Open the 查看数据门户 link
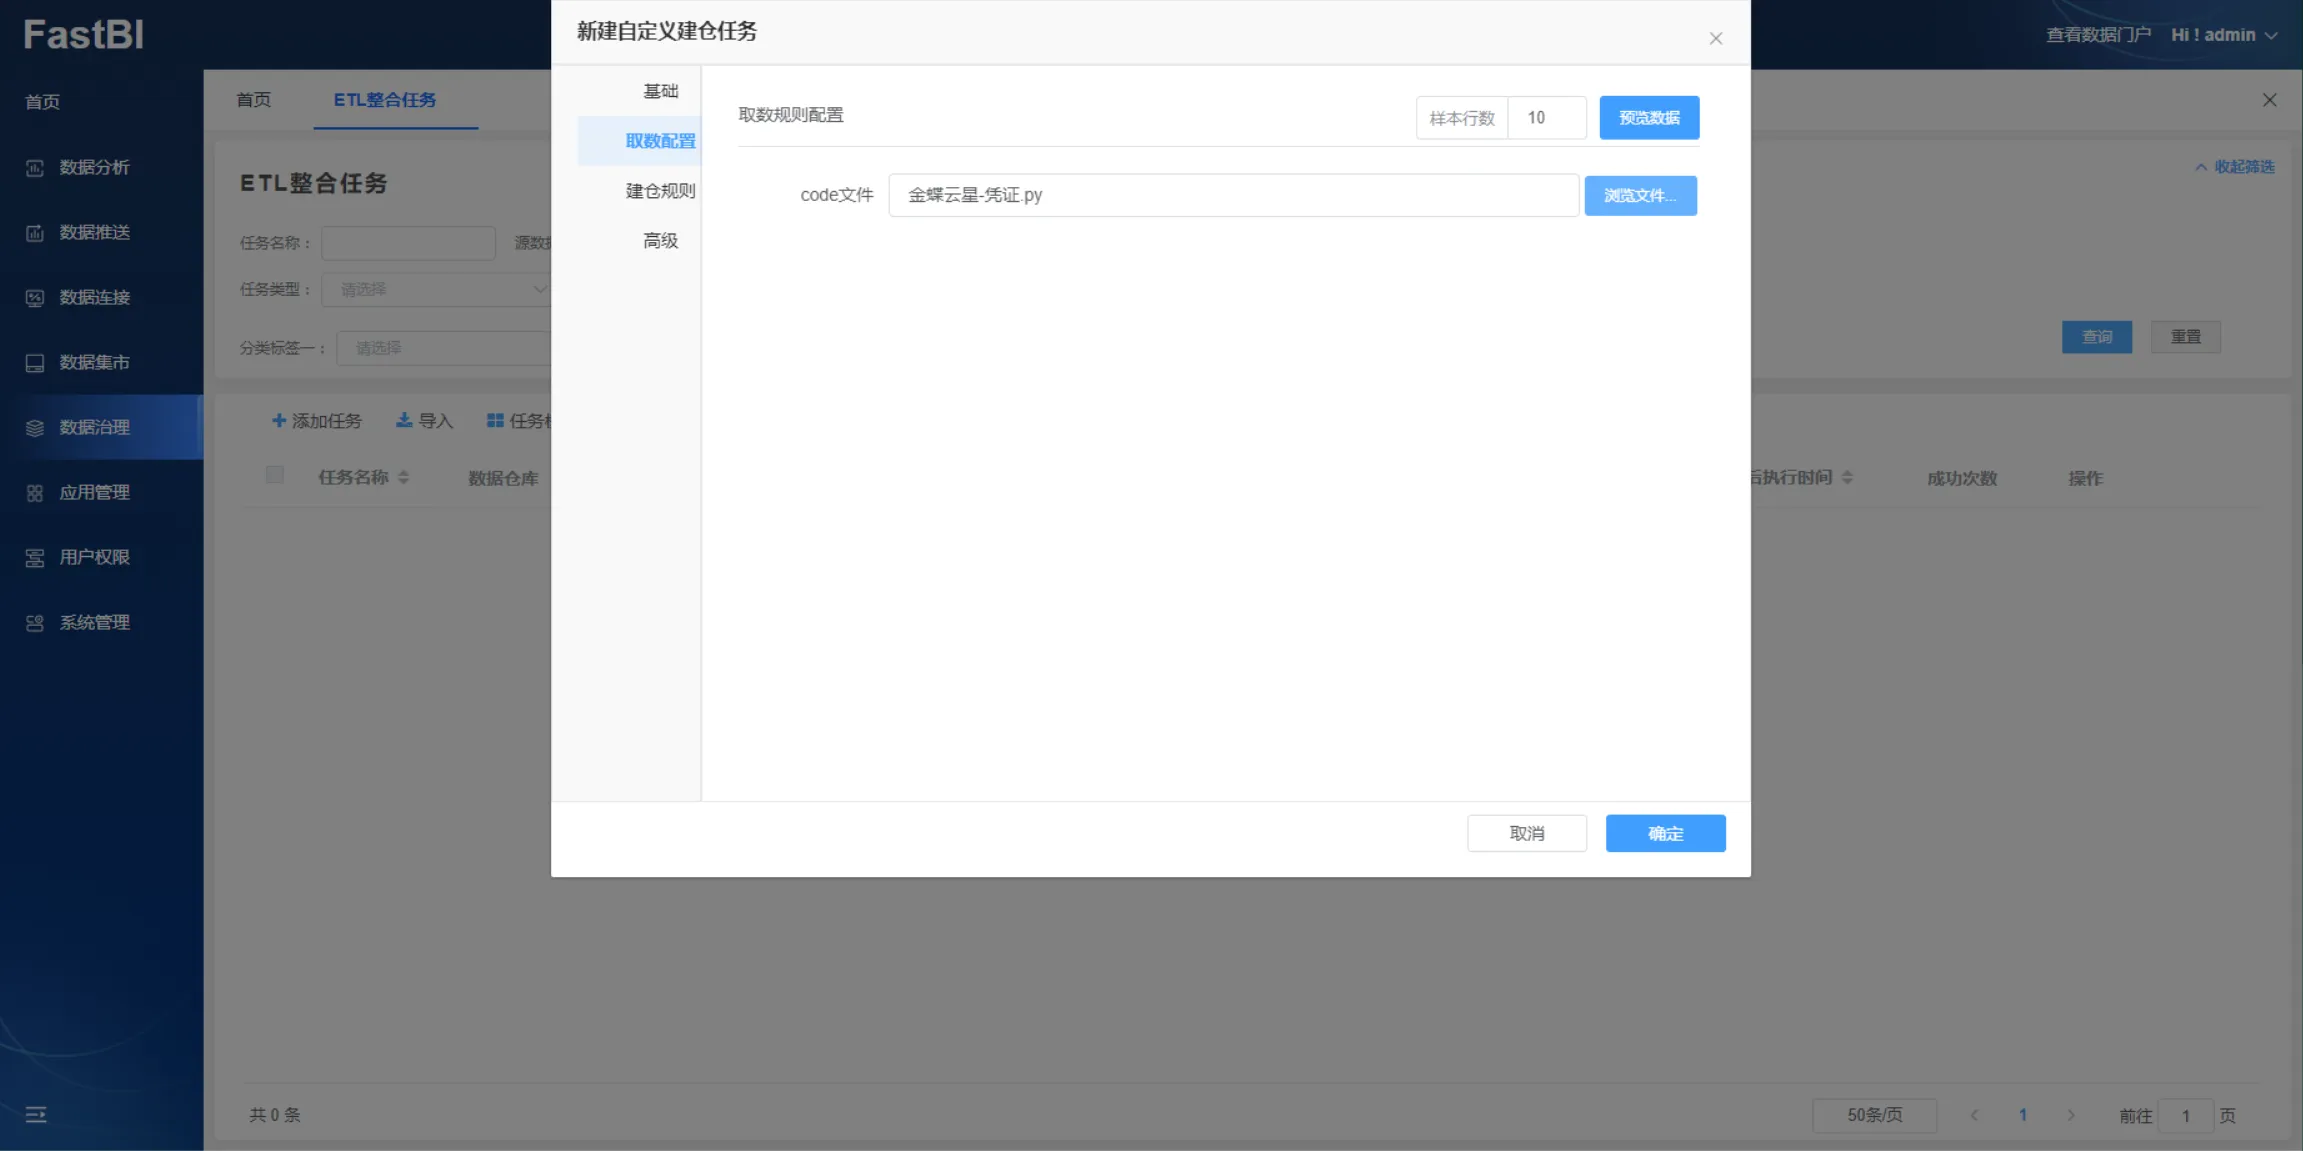 [2098, 35]
